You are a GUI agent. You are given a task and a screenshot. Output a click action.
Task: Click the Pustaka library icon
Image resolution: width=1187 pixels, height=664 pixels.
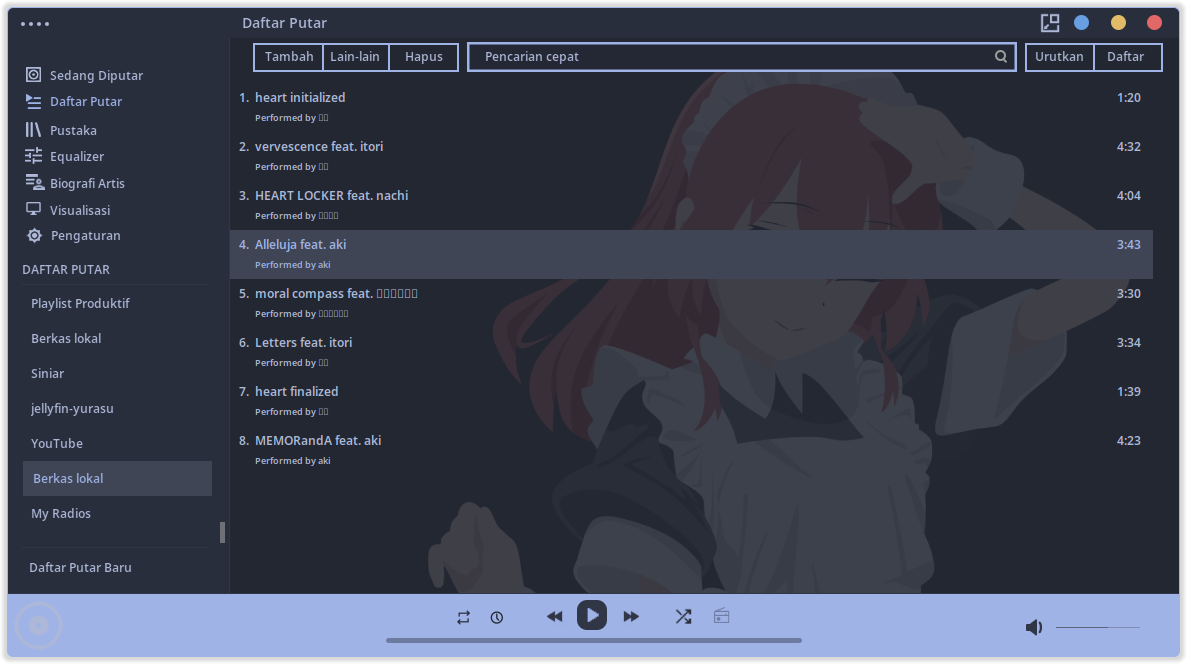[33, 130]
